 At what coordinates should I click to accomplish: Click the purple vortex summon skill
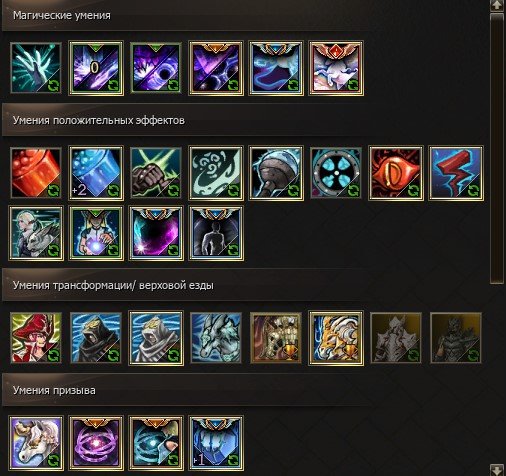(96, 443)
